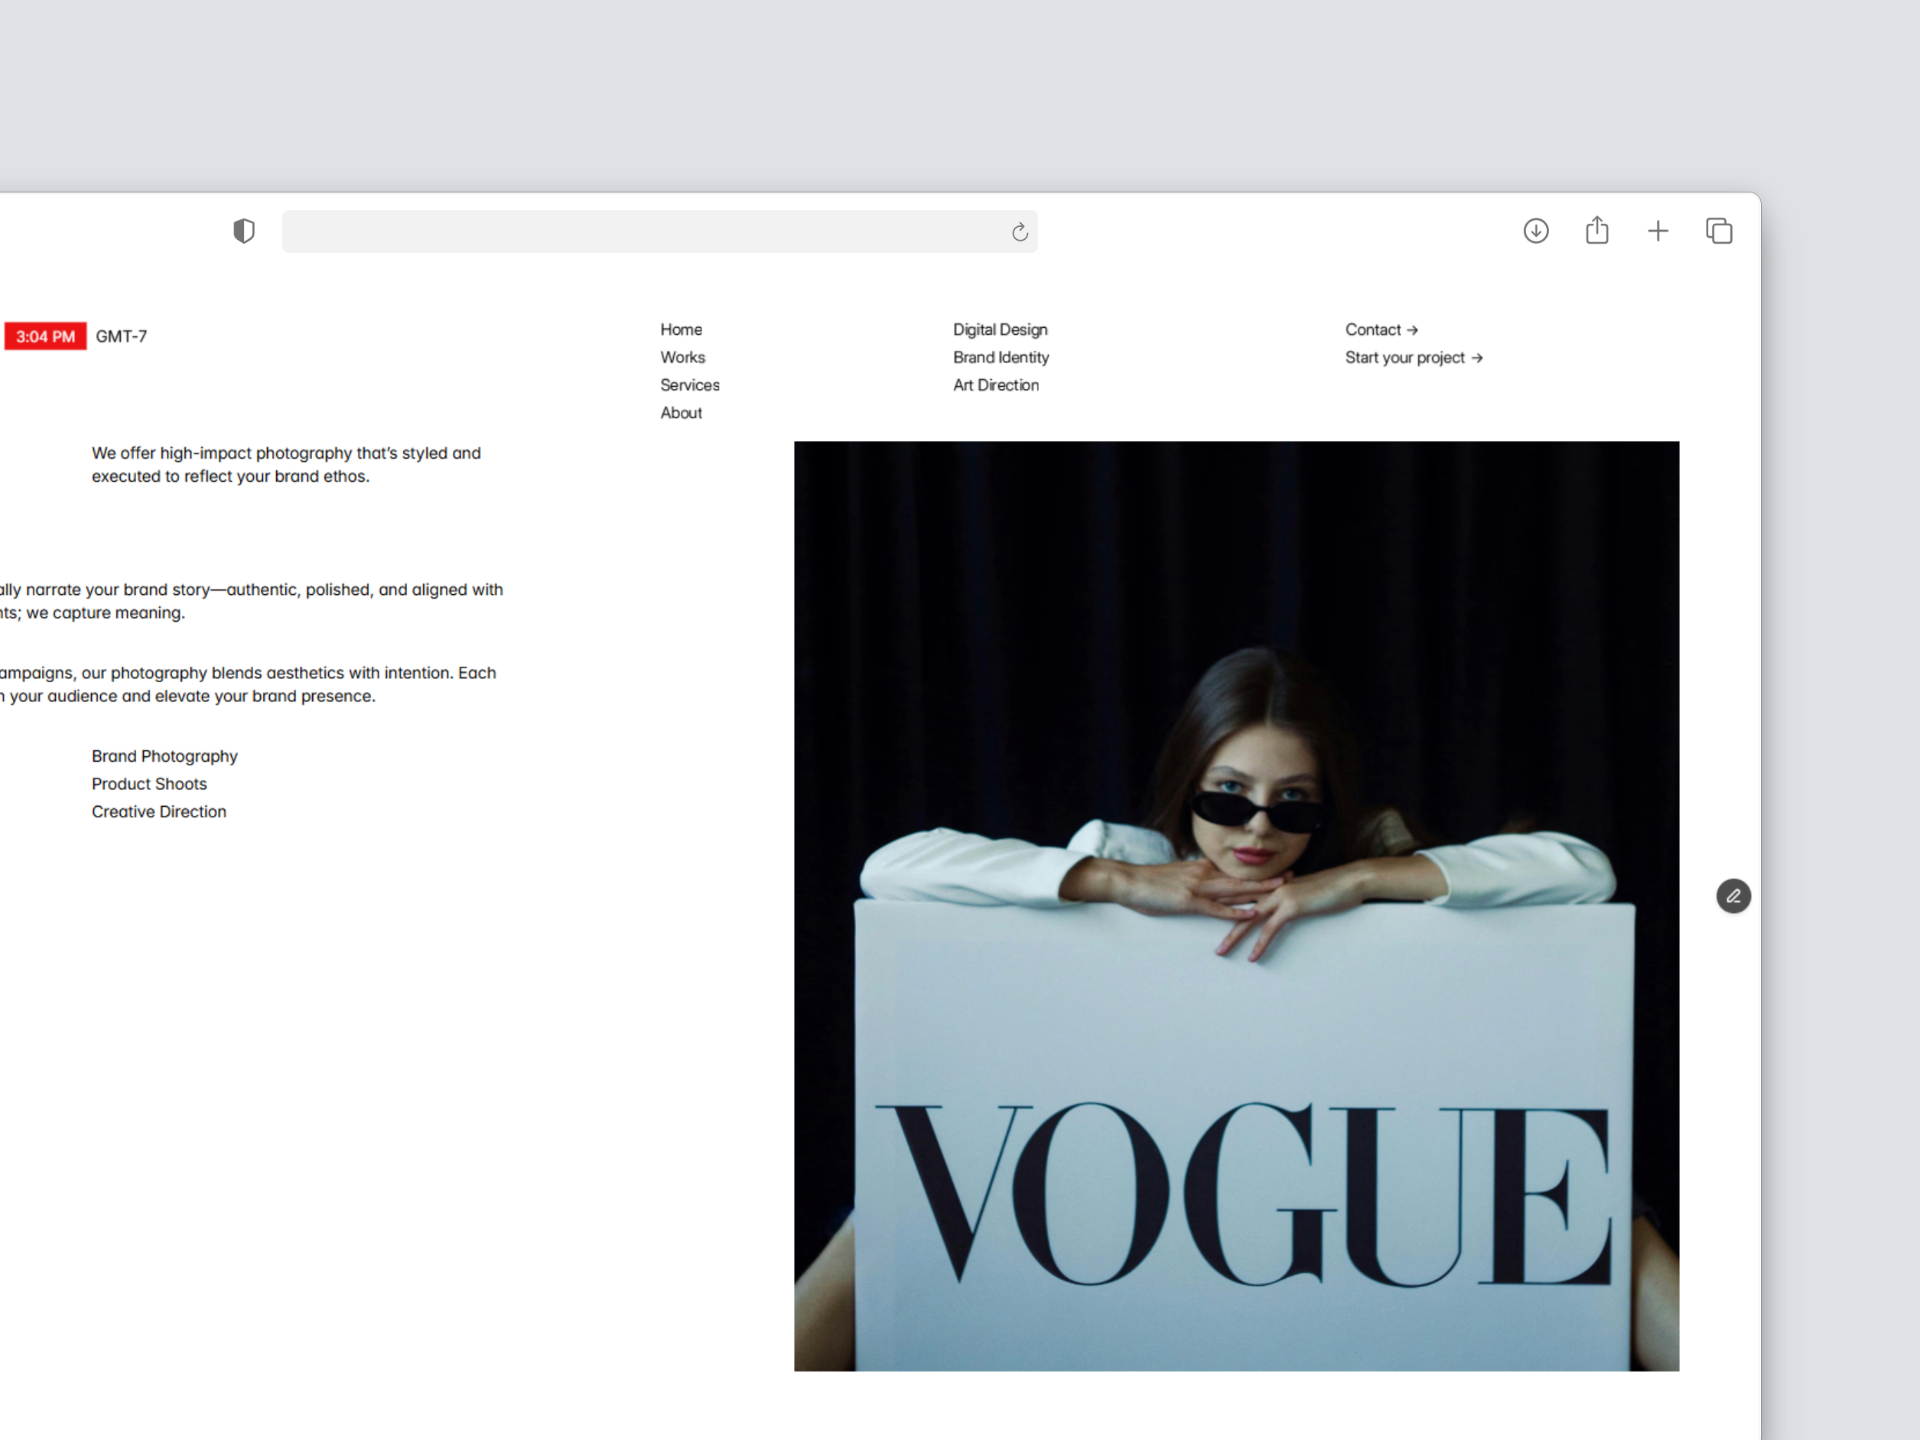Open the About page link

(x=681, y=413)
